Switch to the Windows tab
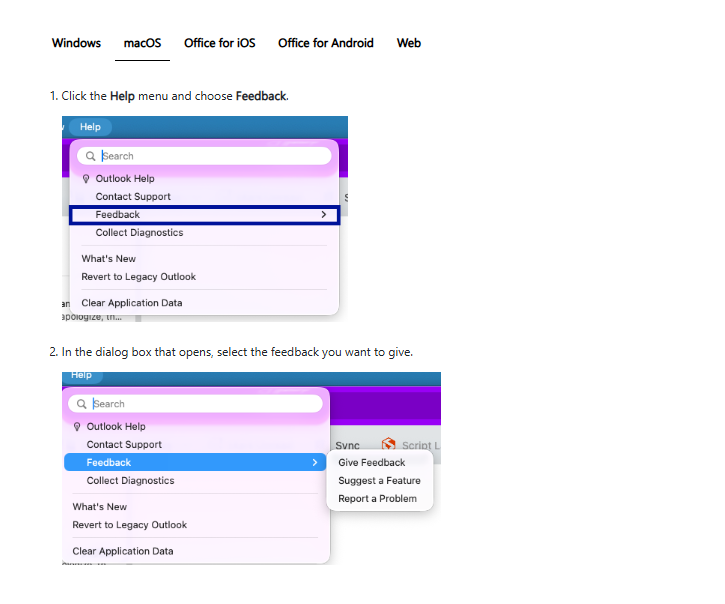The width and height of the screenshot is (725, 604). [x=76, y=43]
